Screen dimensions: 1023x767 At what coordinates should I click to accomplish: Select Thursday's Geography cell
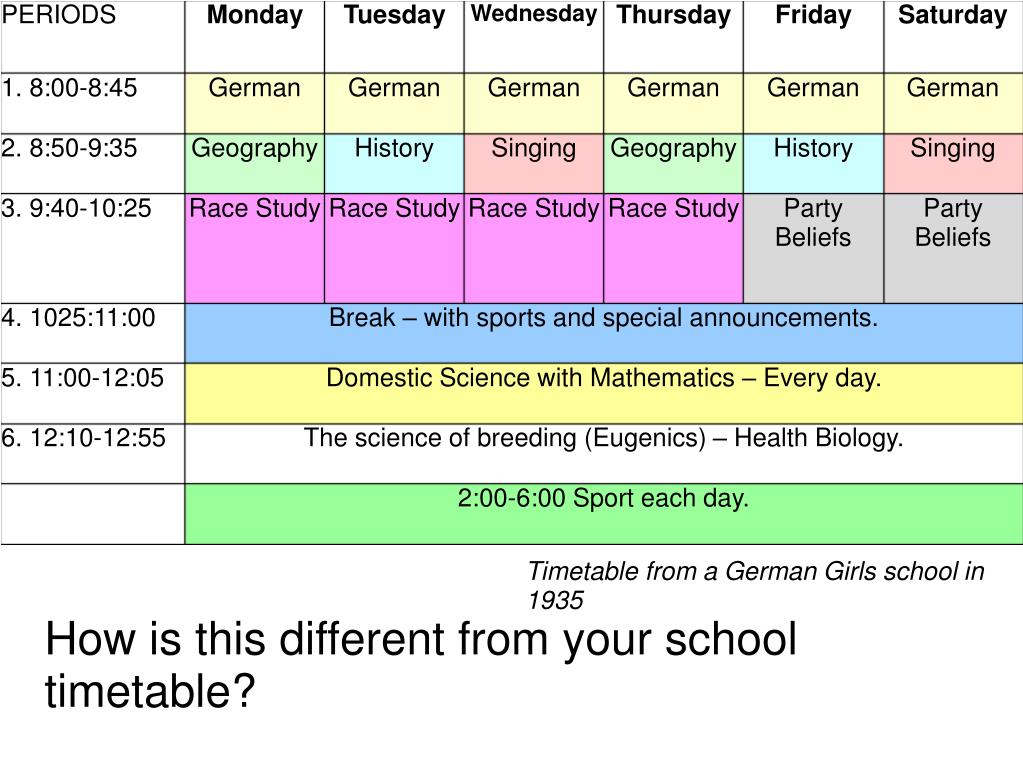[673, 164]
